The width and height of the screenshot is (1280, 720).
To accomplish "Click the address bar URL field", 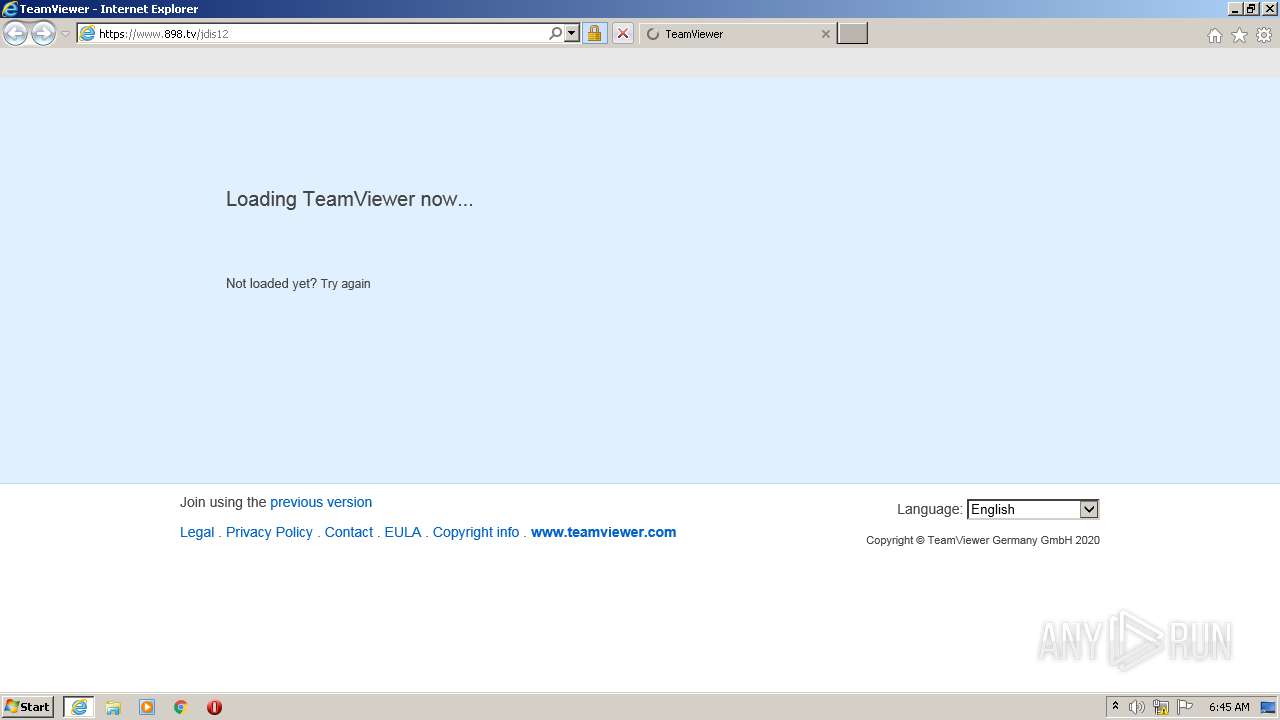I will (x=320, y=34).
